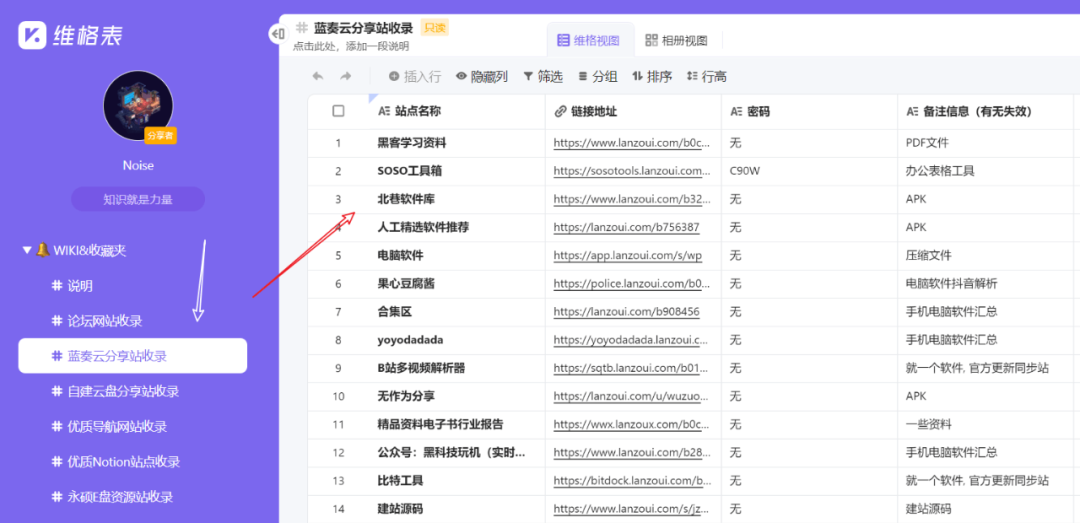The width and height of the screenshot is (1080, 523).
Task: Click the 备注信息（有无失效） column header
Action: [985, 111]
